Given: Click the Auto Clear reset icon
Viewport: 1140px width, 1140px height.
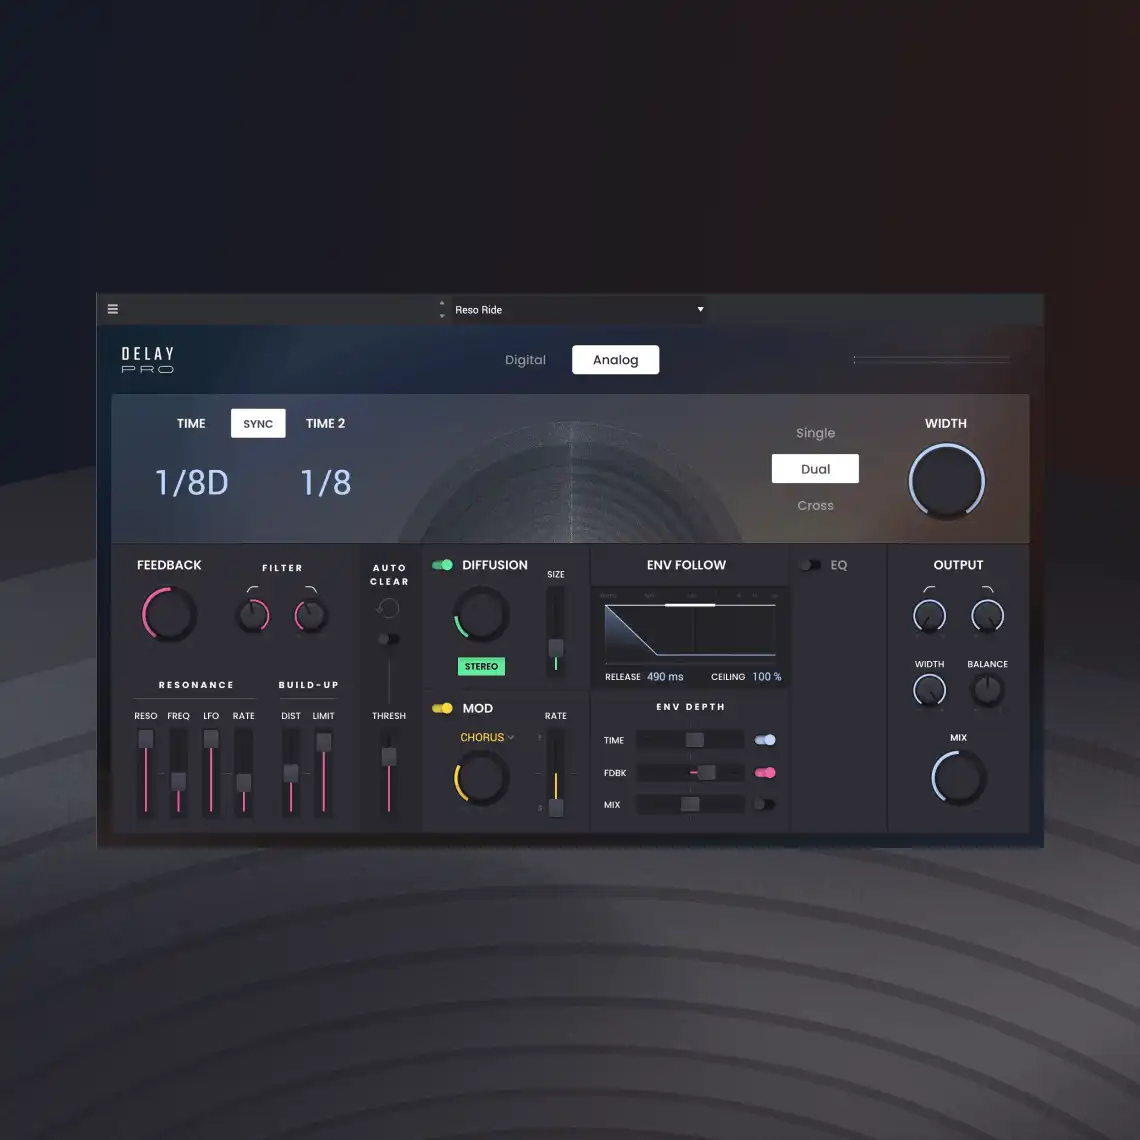Looking at the screenshot, I should 388,606.
